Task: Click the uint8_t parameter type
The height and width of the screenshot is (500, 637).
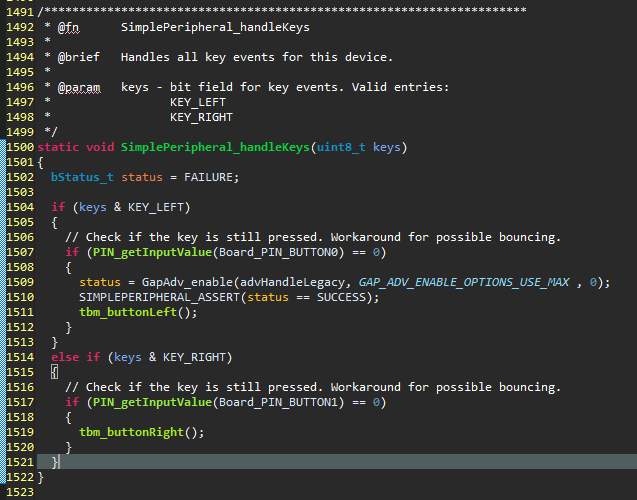Action: click(341, 147)
